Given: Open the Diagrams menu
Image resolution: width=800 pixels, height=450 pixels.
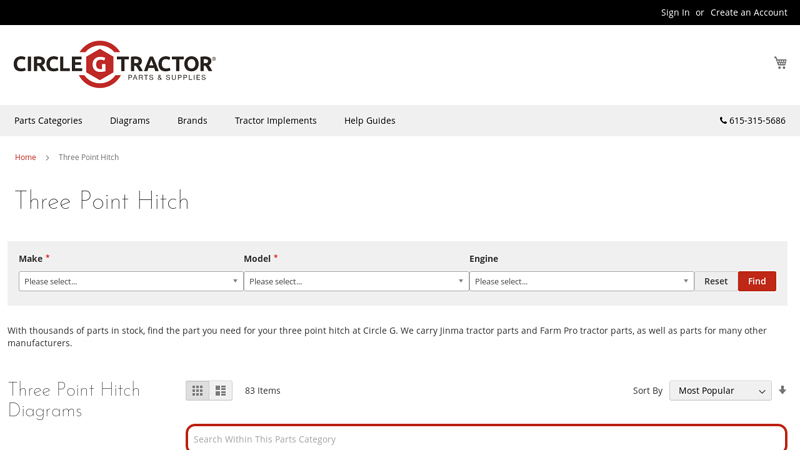Looking at the screenshot, I should click(x=130, y=121).
